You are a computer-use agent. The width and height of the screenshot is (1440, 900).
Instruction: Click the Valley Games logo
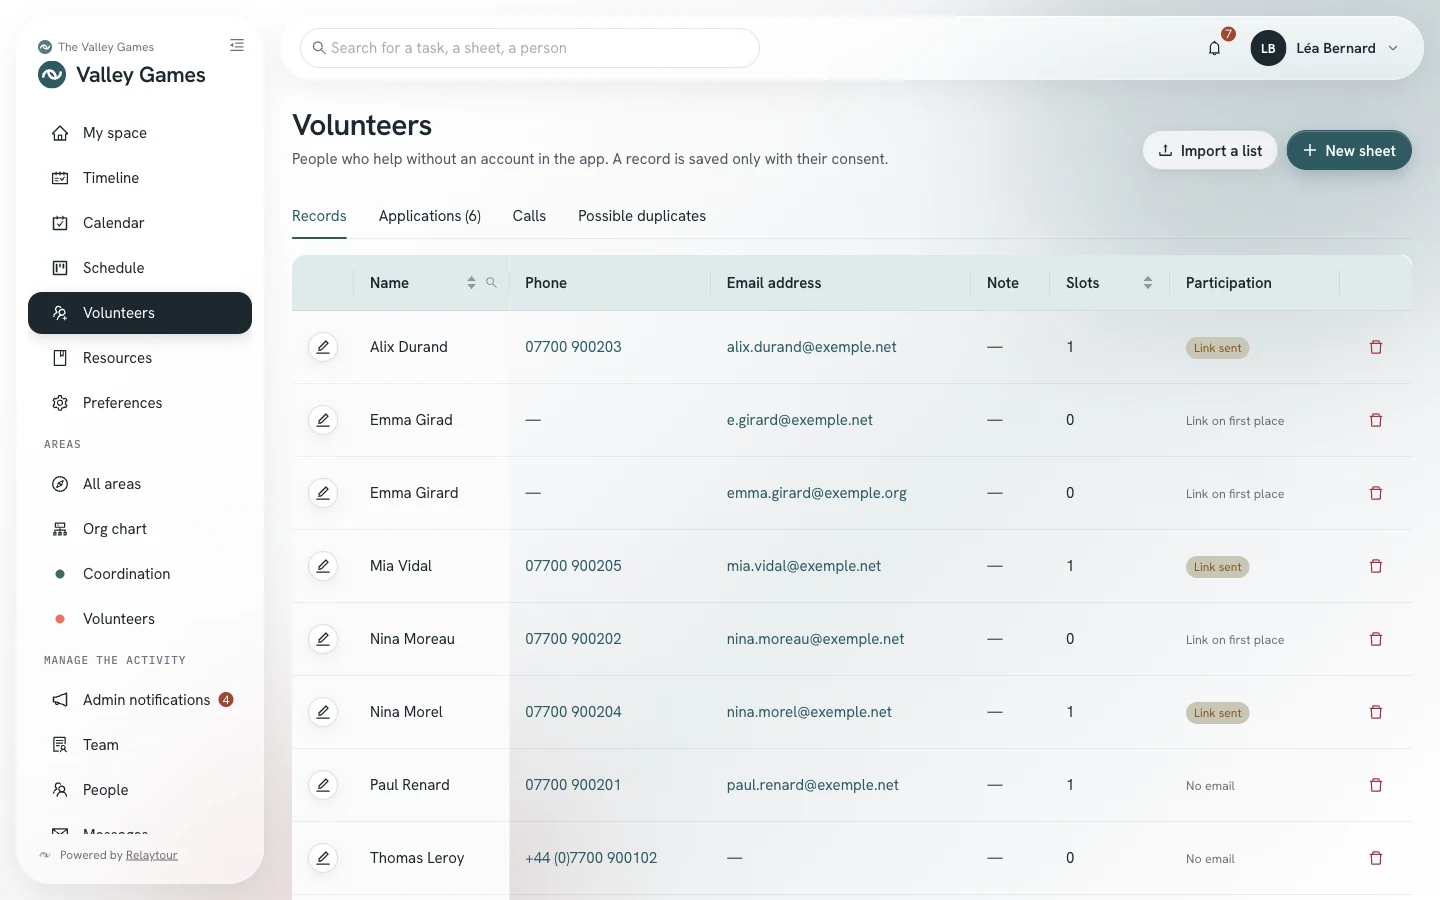(x=52, y=75)
